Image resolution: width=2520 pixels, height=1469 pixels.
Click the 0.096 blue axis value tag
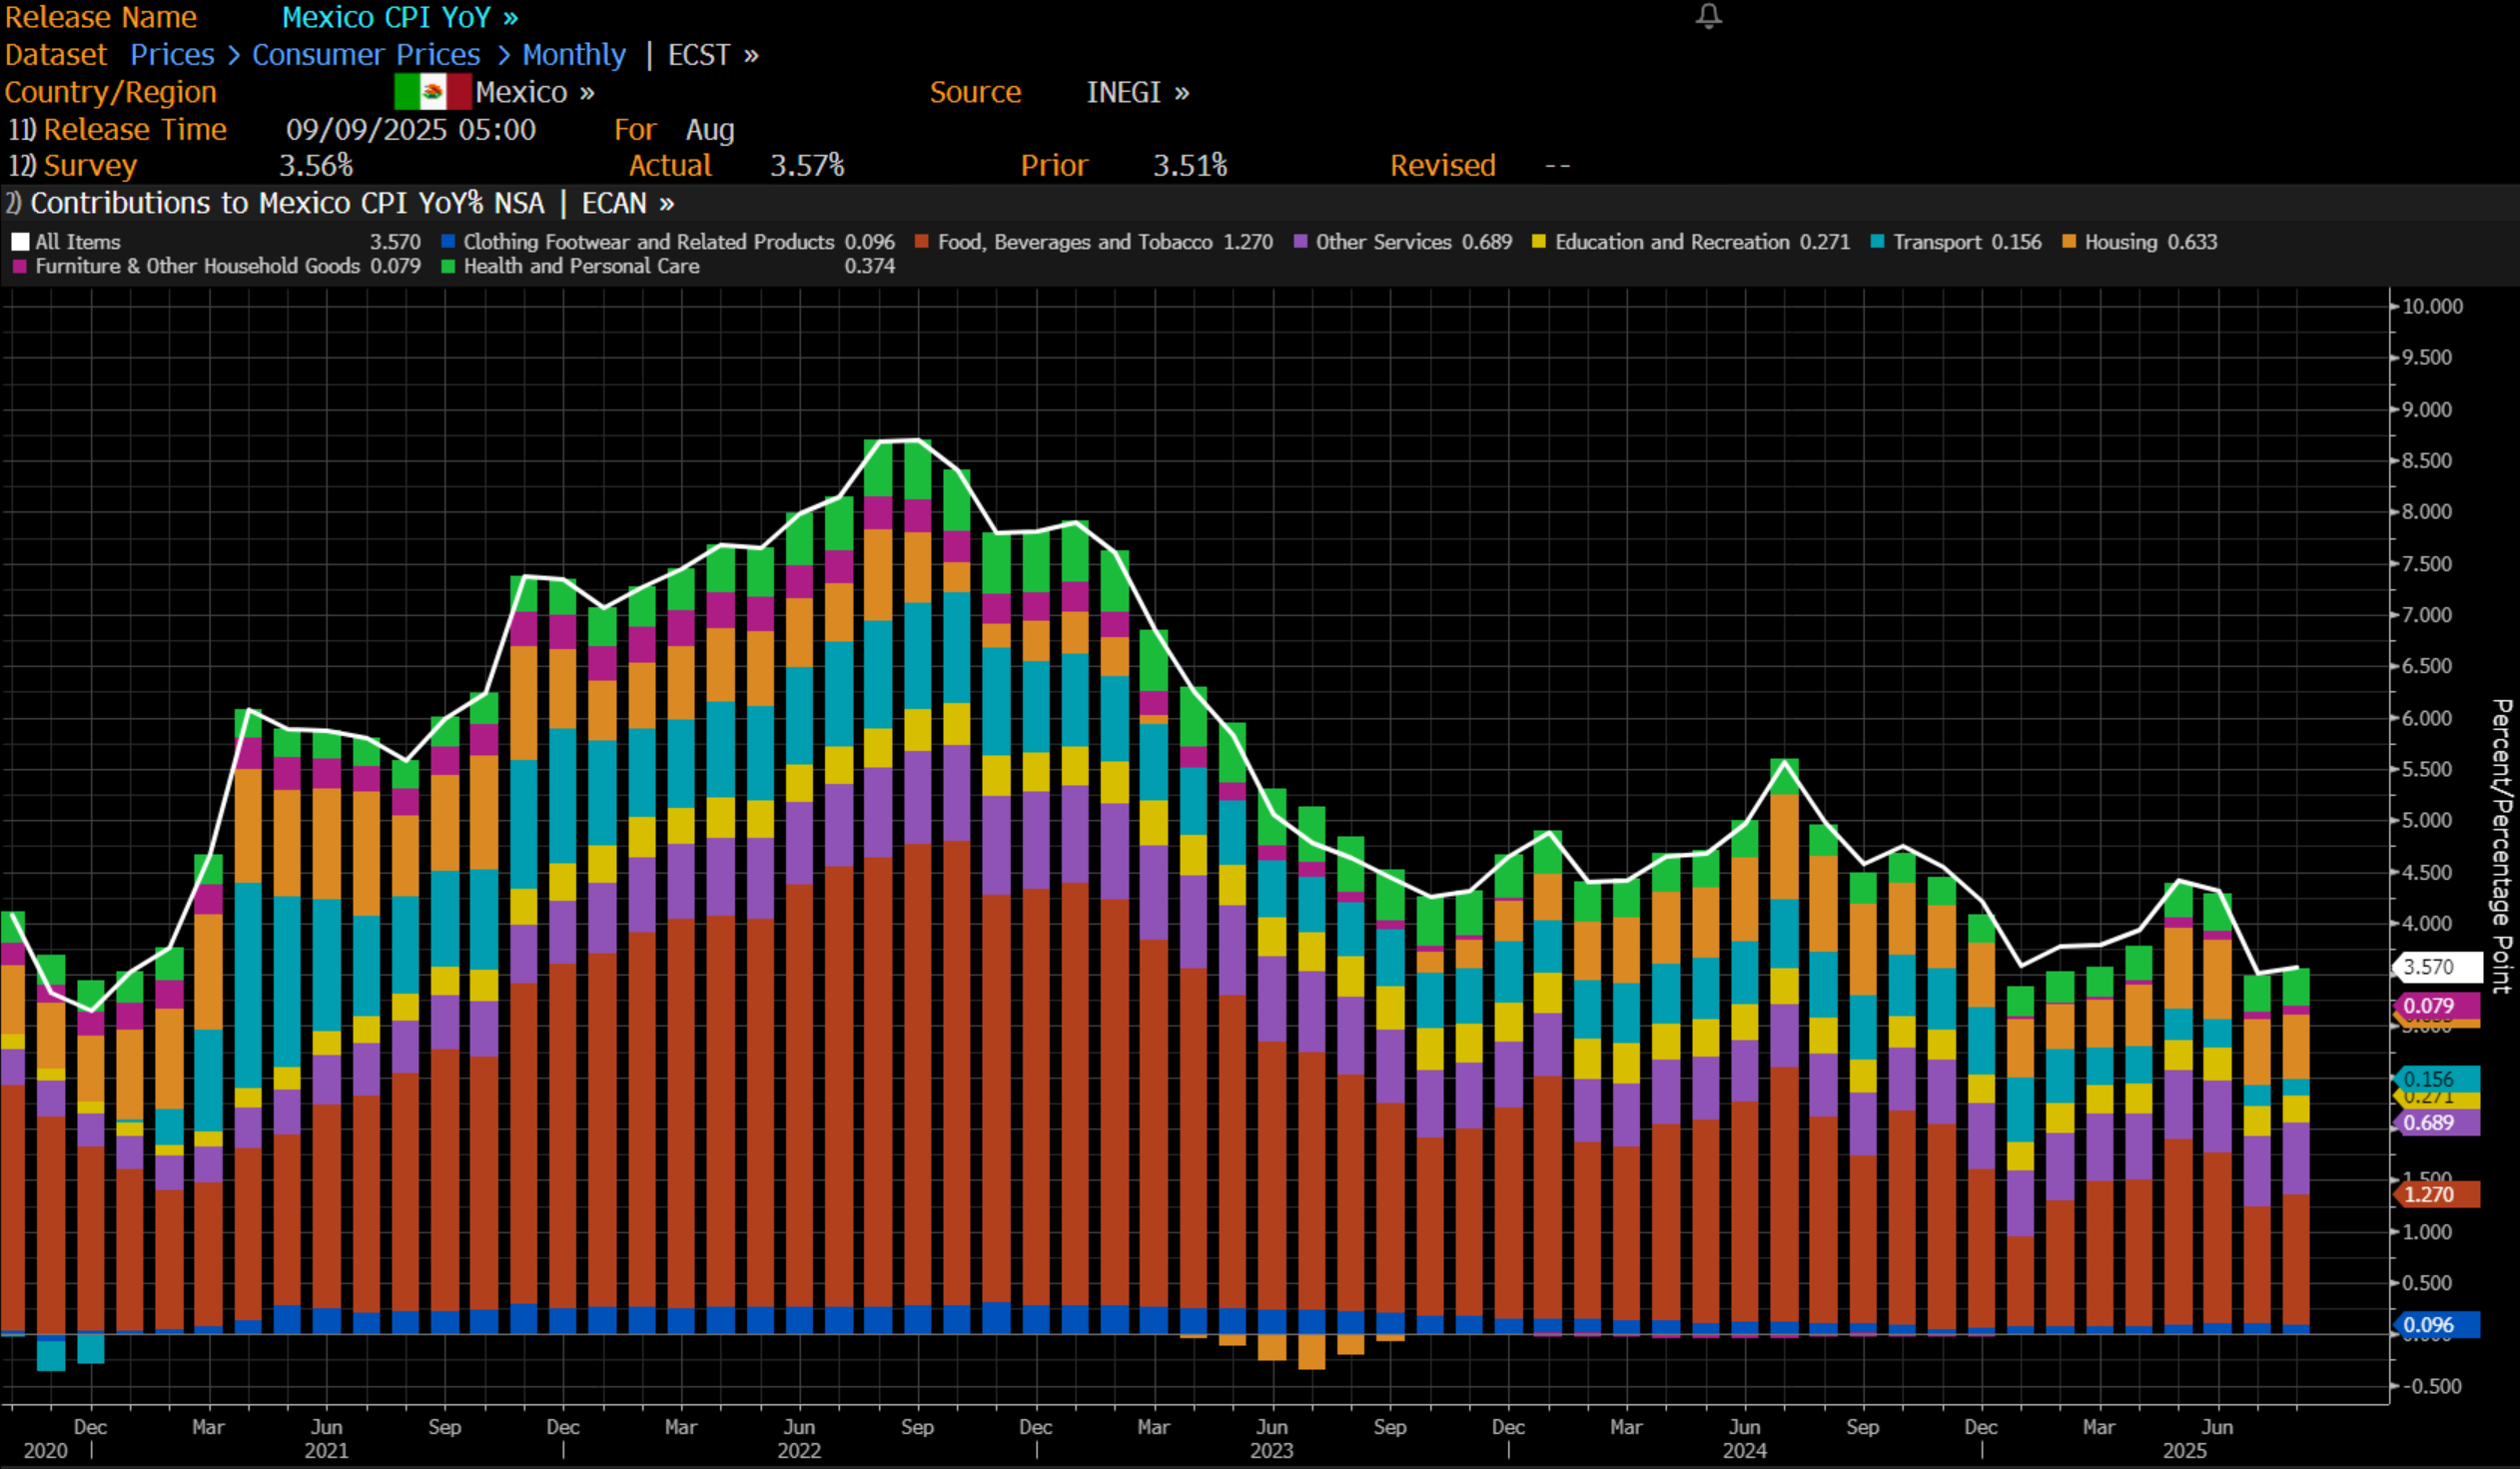[x=2436, y=1325]
